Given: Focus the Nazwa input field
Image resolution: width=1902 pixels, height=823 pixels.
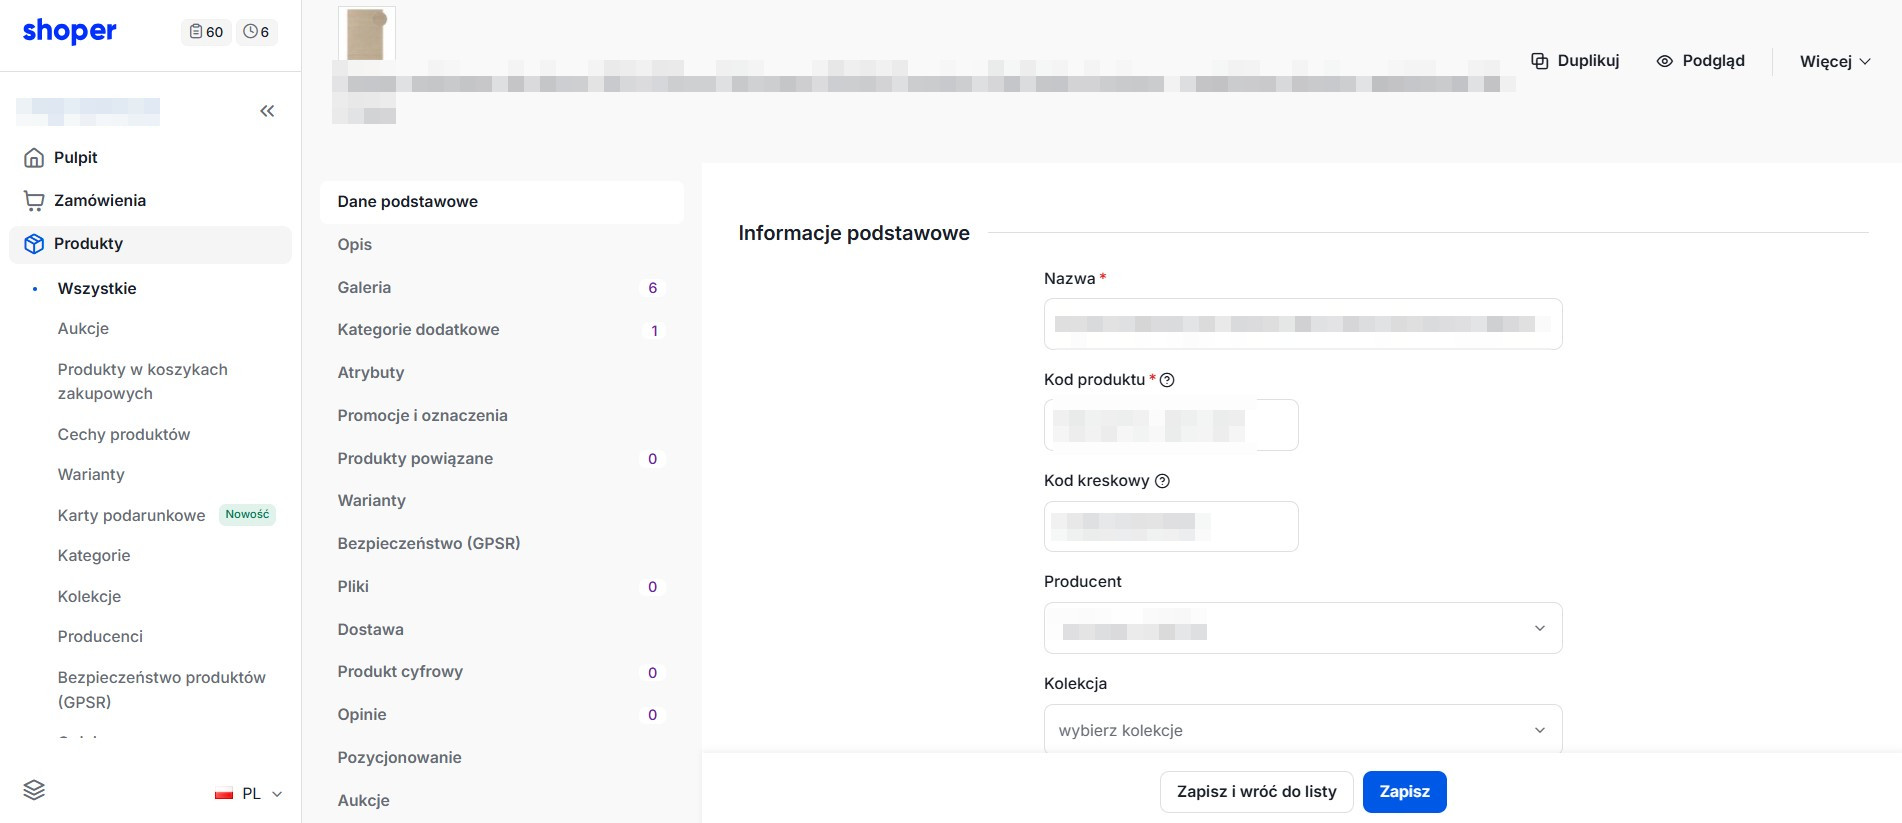Looking at the screenshot, I should 1303,324.
